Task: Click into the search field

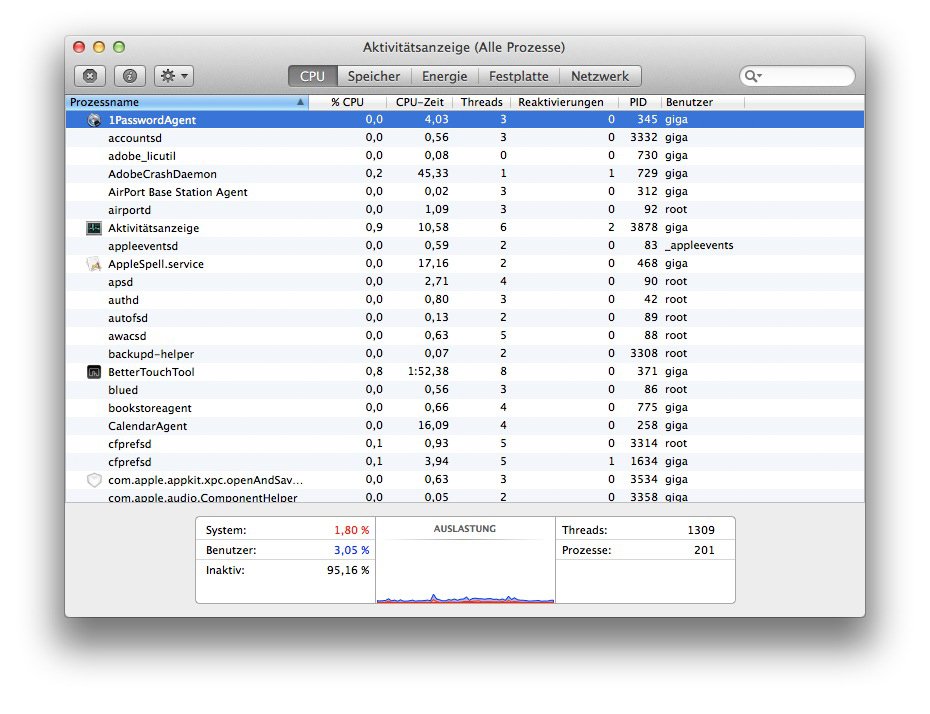Action: [x=807, y=76]
